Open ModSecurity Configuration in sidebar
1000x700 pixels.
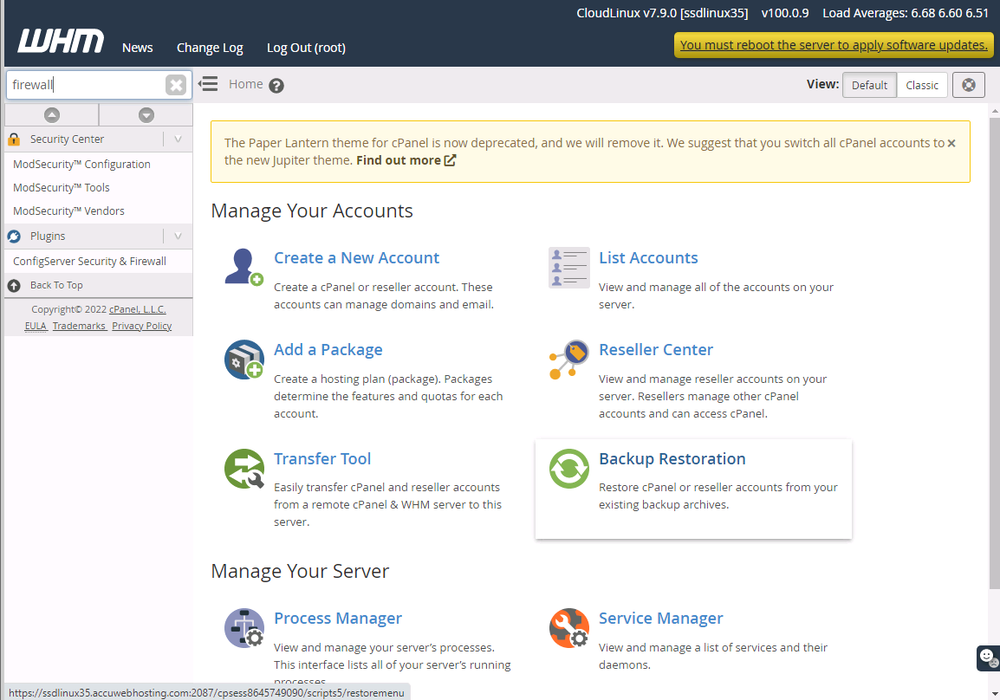(x=82, y=164)
